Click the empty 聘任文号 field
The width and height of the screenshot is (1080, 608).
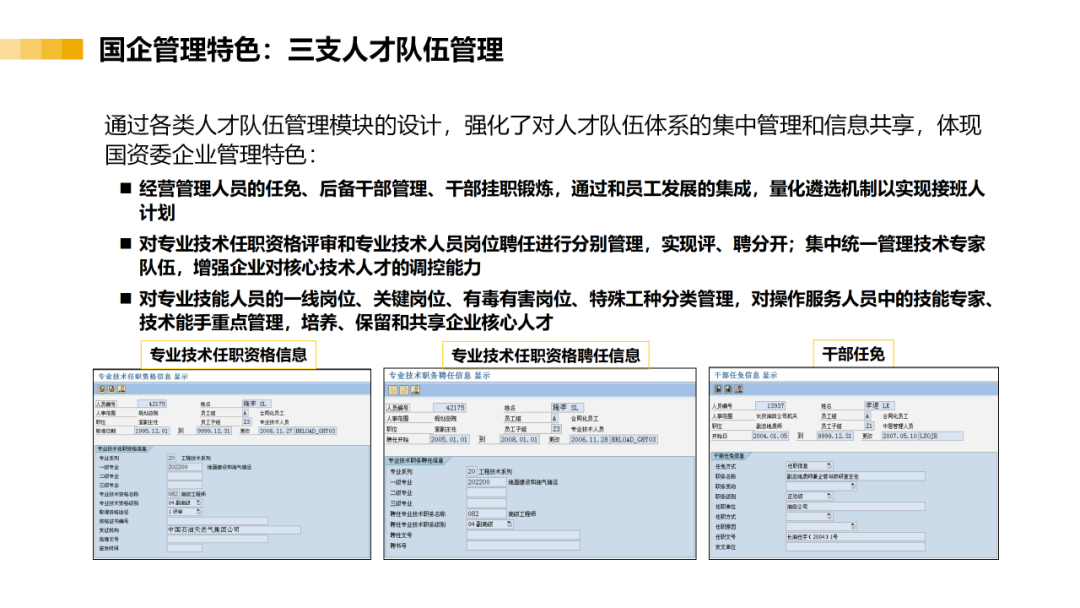point(523,535)
